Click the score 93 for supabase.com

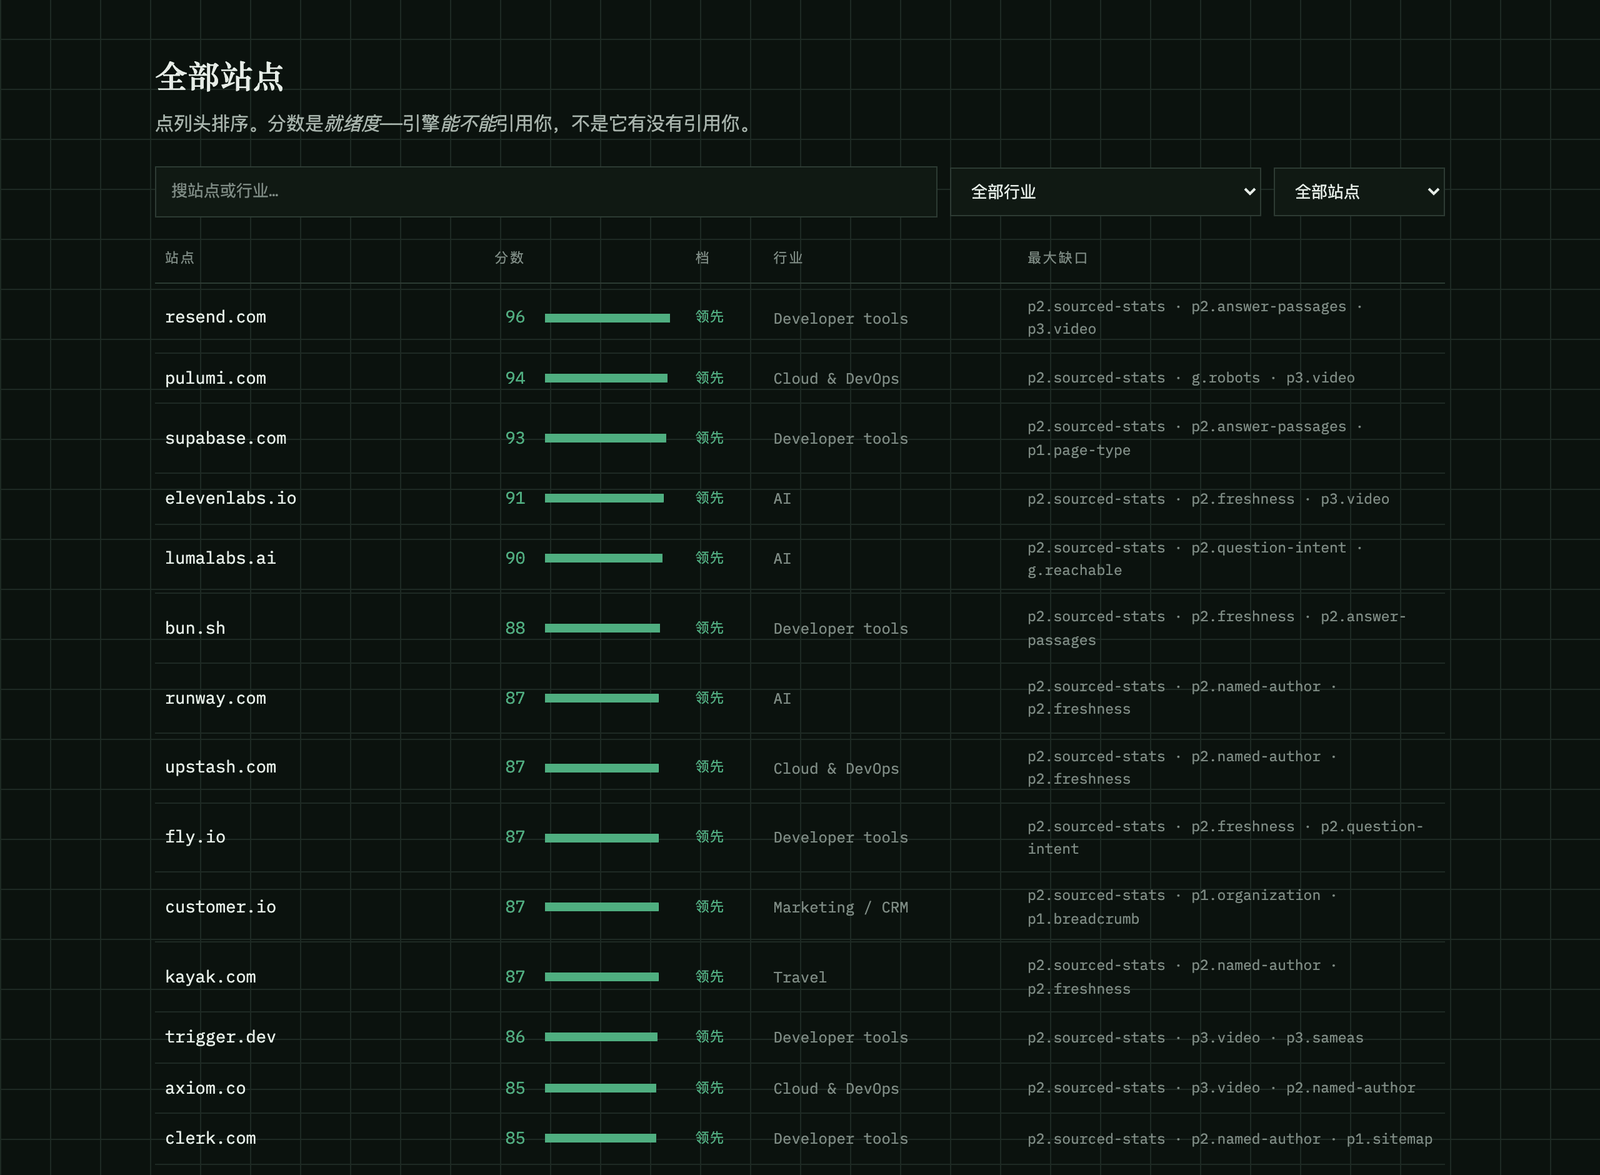pyautogui.click(x=515, y=438)
